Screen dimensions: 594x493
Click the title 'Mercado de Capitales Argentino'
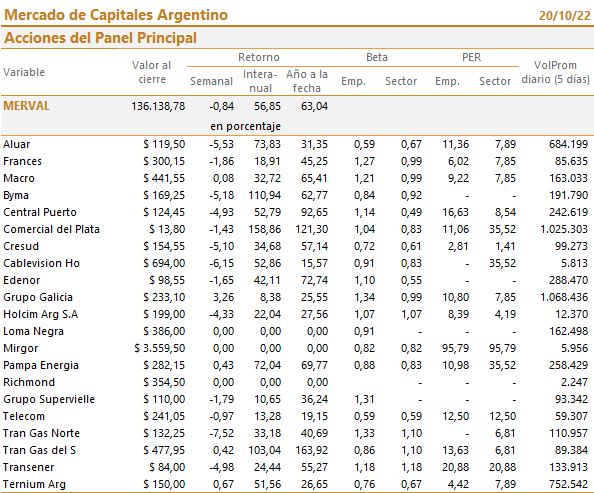(x=116, y=15)
